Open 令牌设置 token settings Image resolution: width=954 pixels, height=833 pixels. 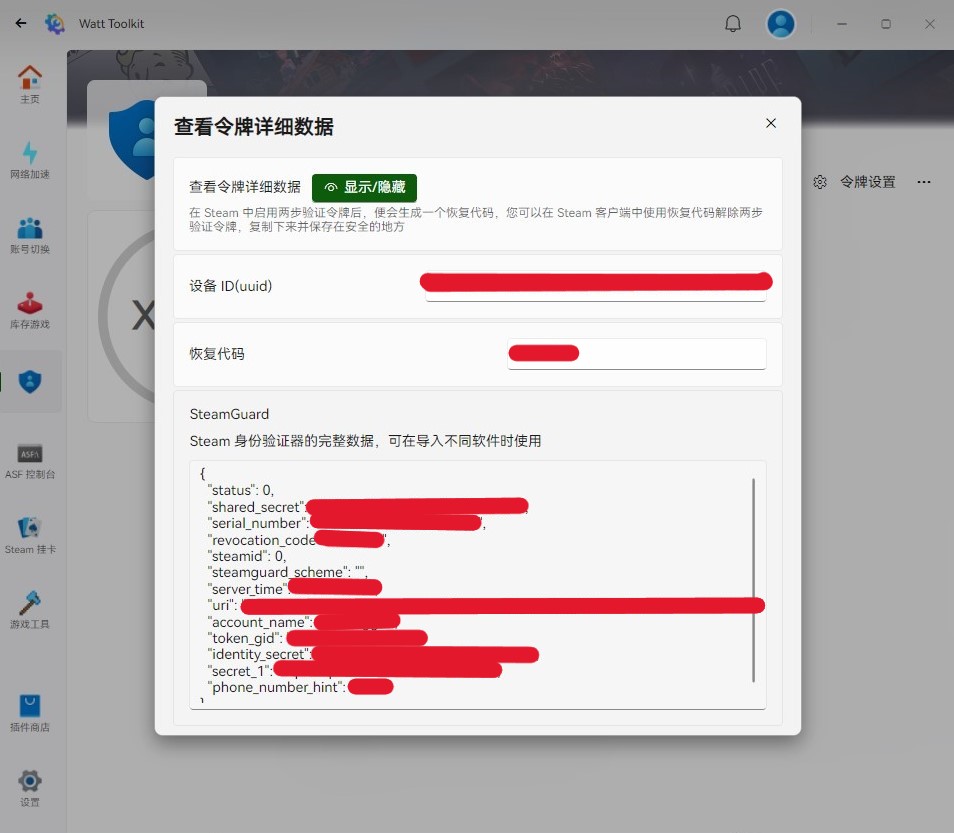click(855, 182)
